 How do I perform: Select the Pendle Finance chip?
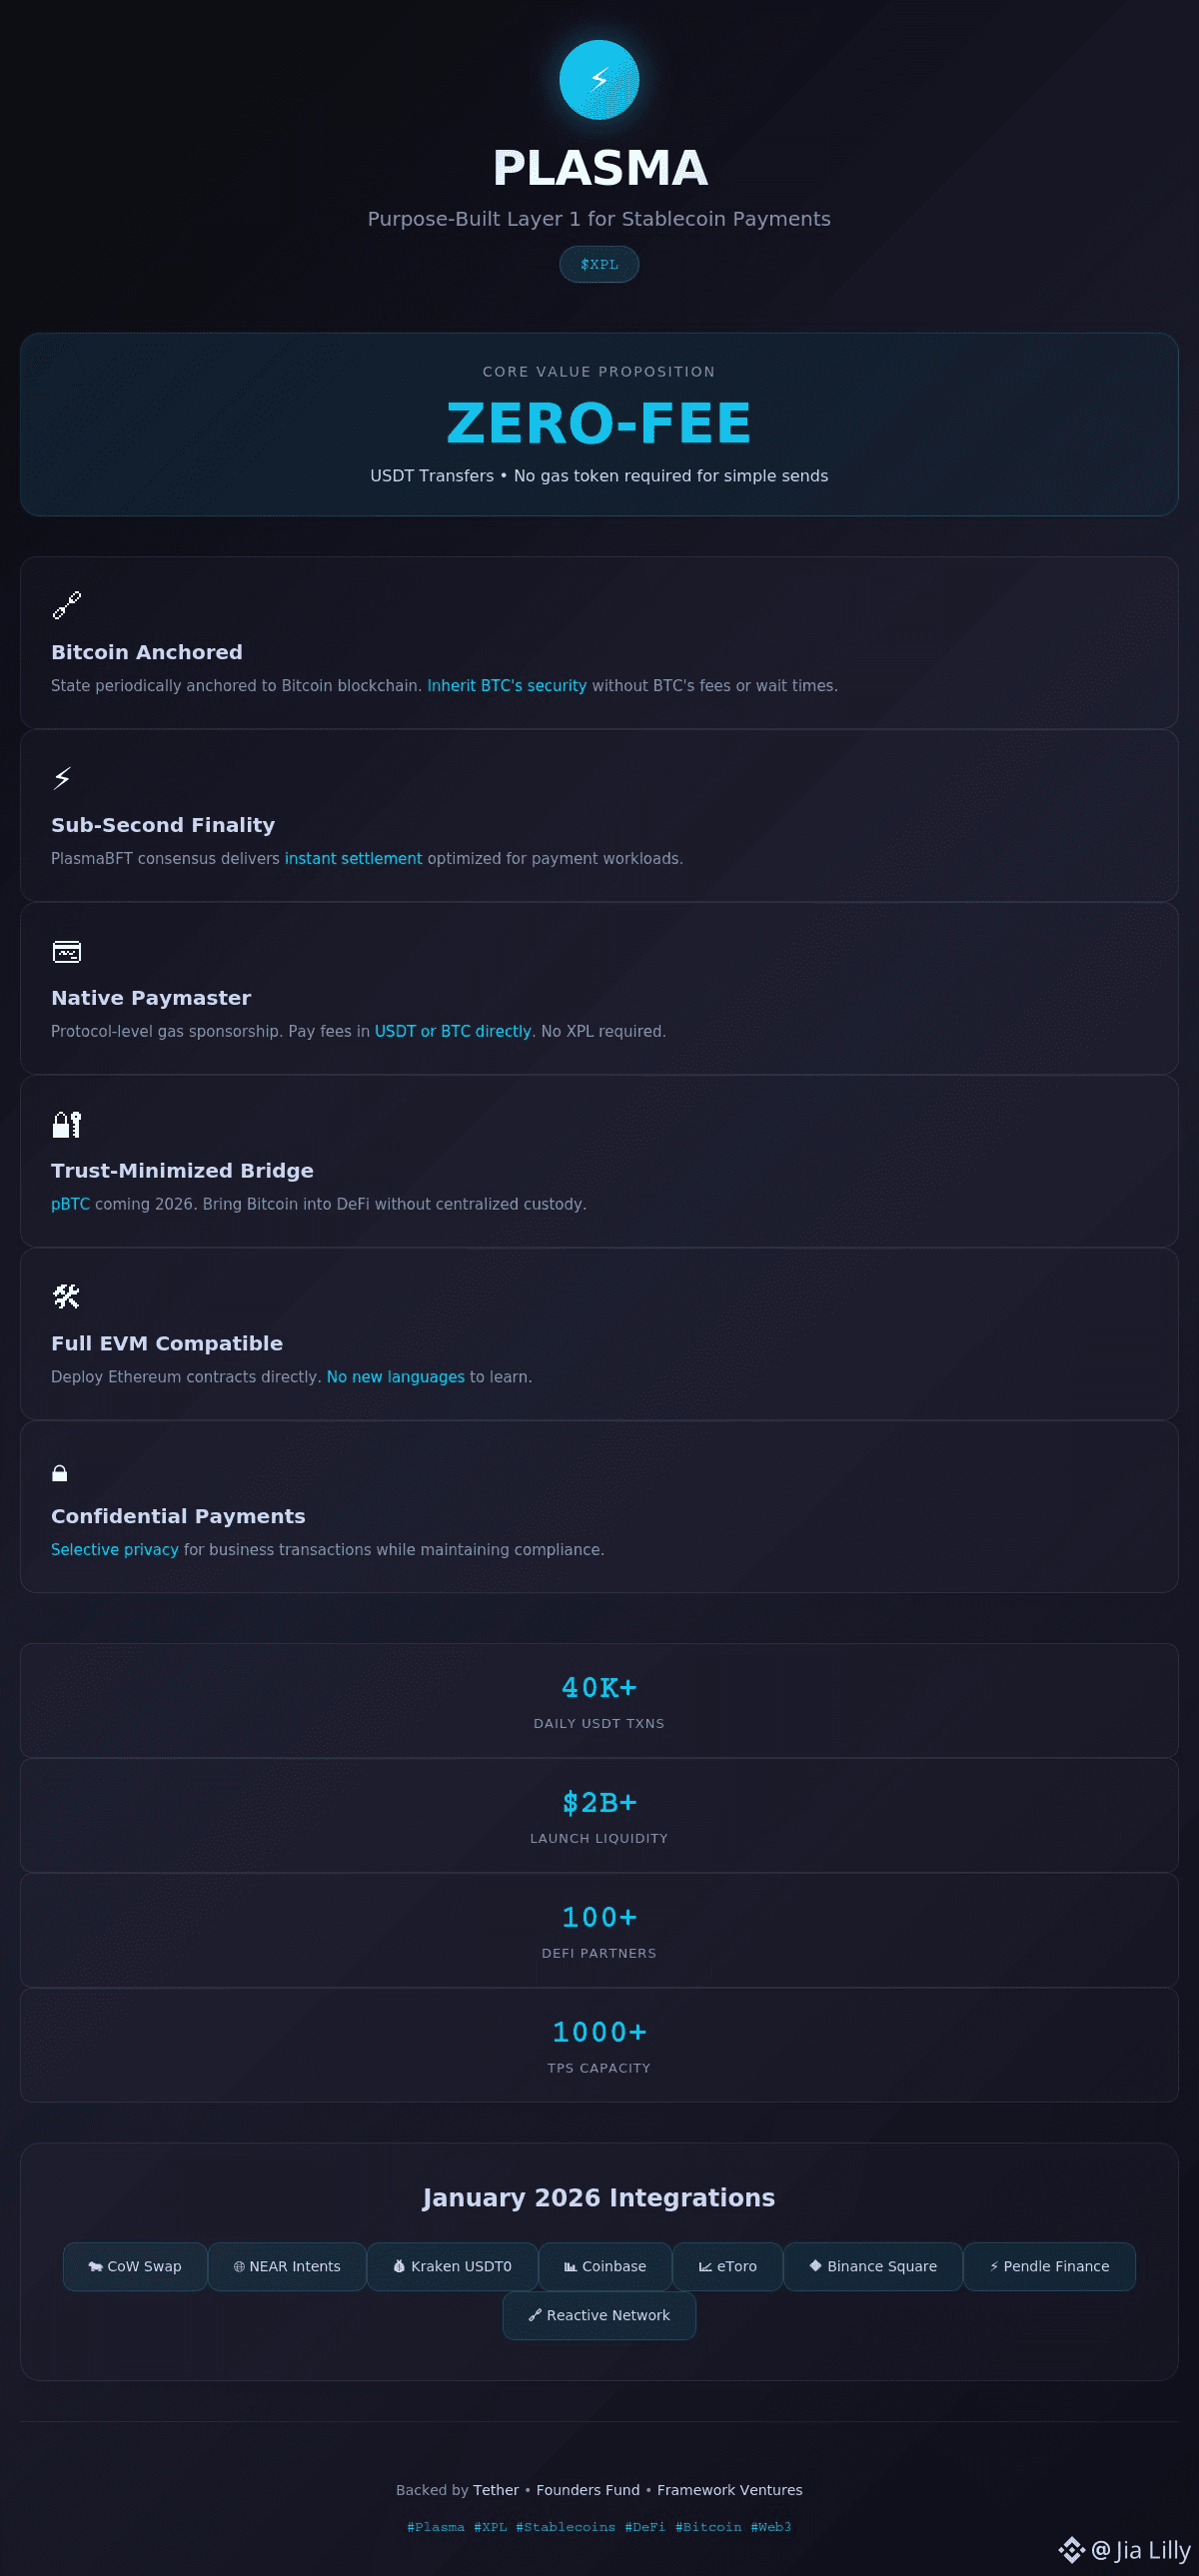[1049, 2266]
